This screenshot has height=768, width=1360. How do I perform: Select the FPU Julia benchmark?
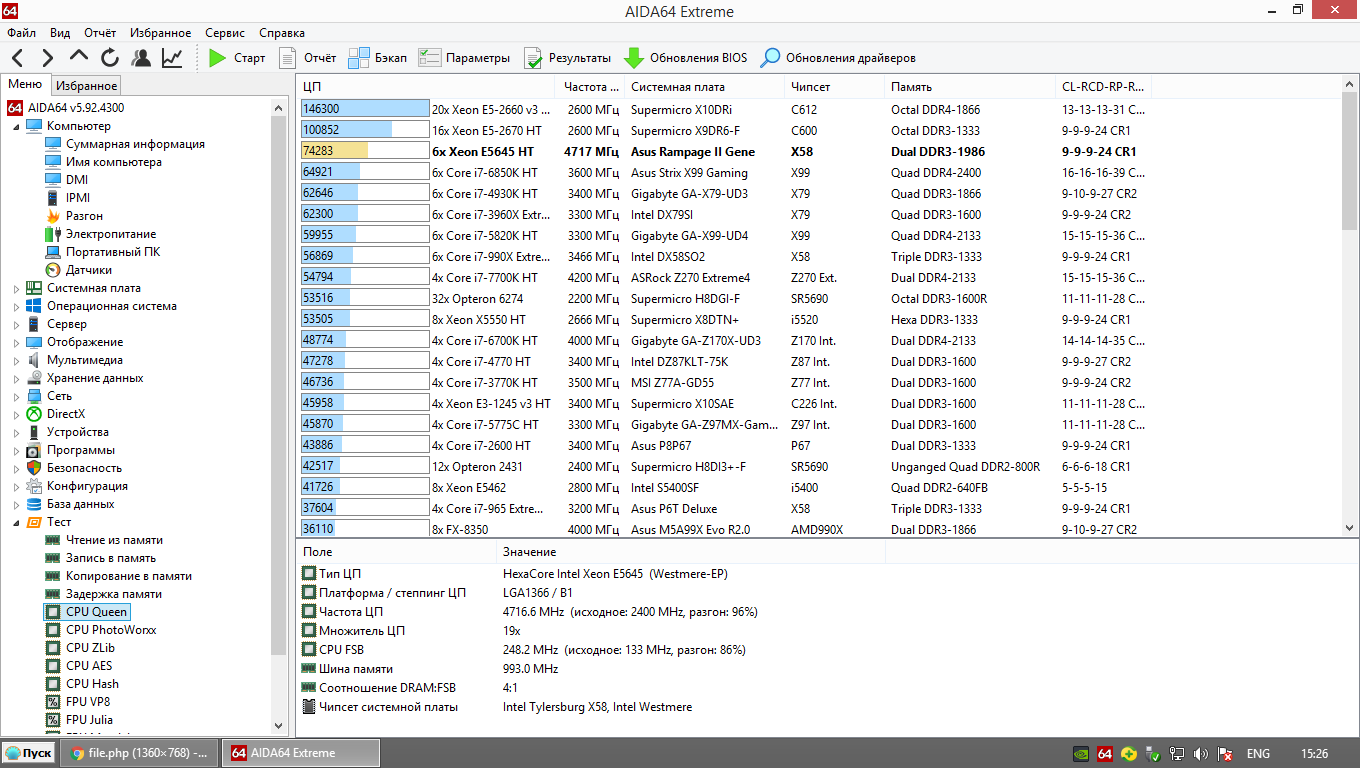(89, 720)
